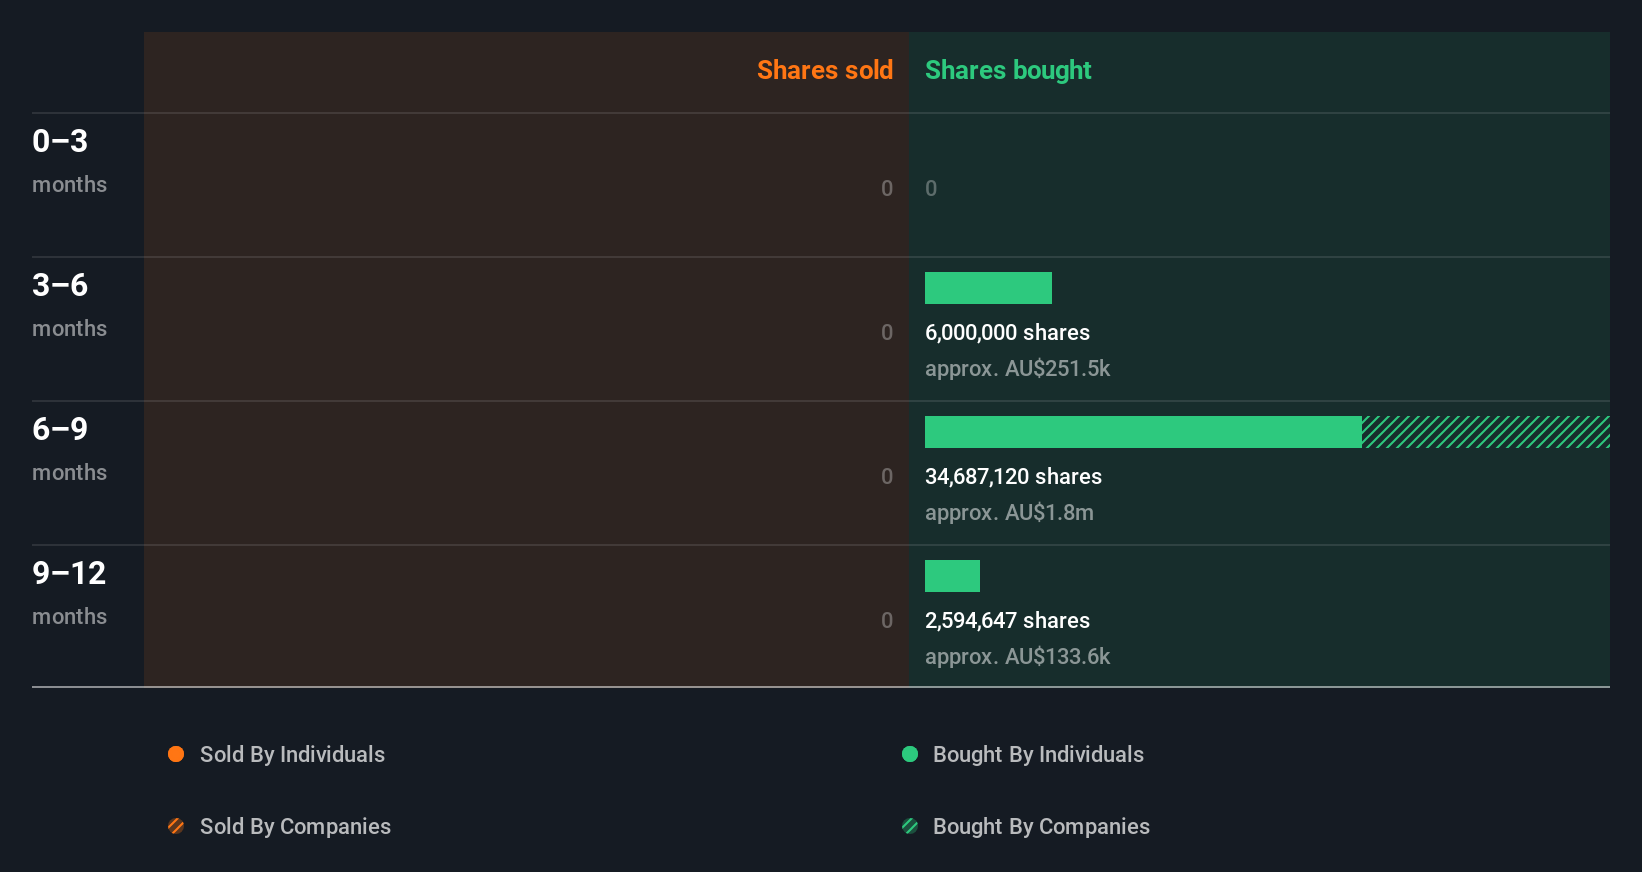Viewport: 1642px width, 872px height.
Task: Click the 9–12 months green bought bar
Action: coord(952,576)
